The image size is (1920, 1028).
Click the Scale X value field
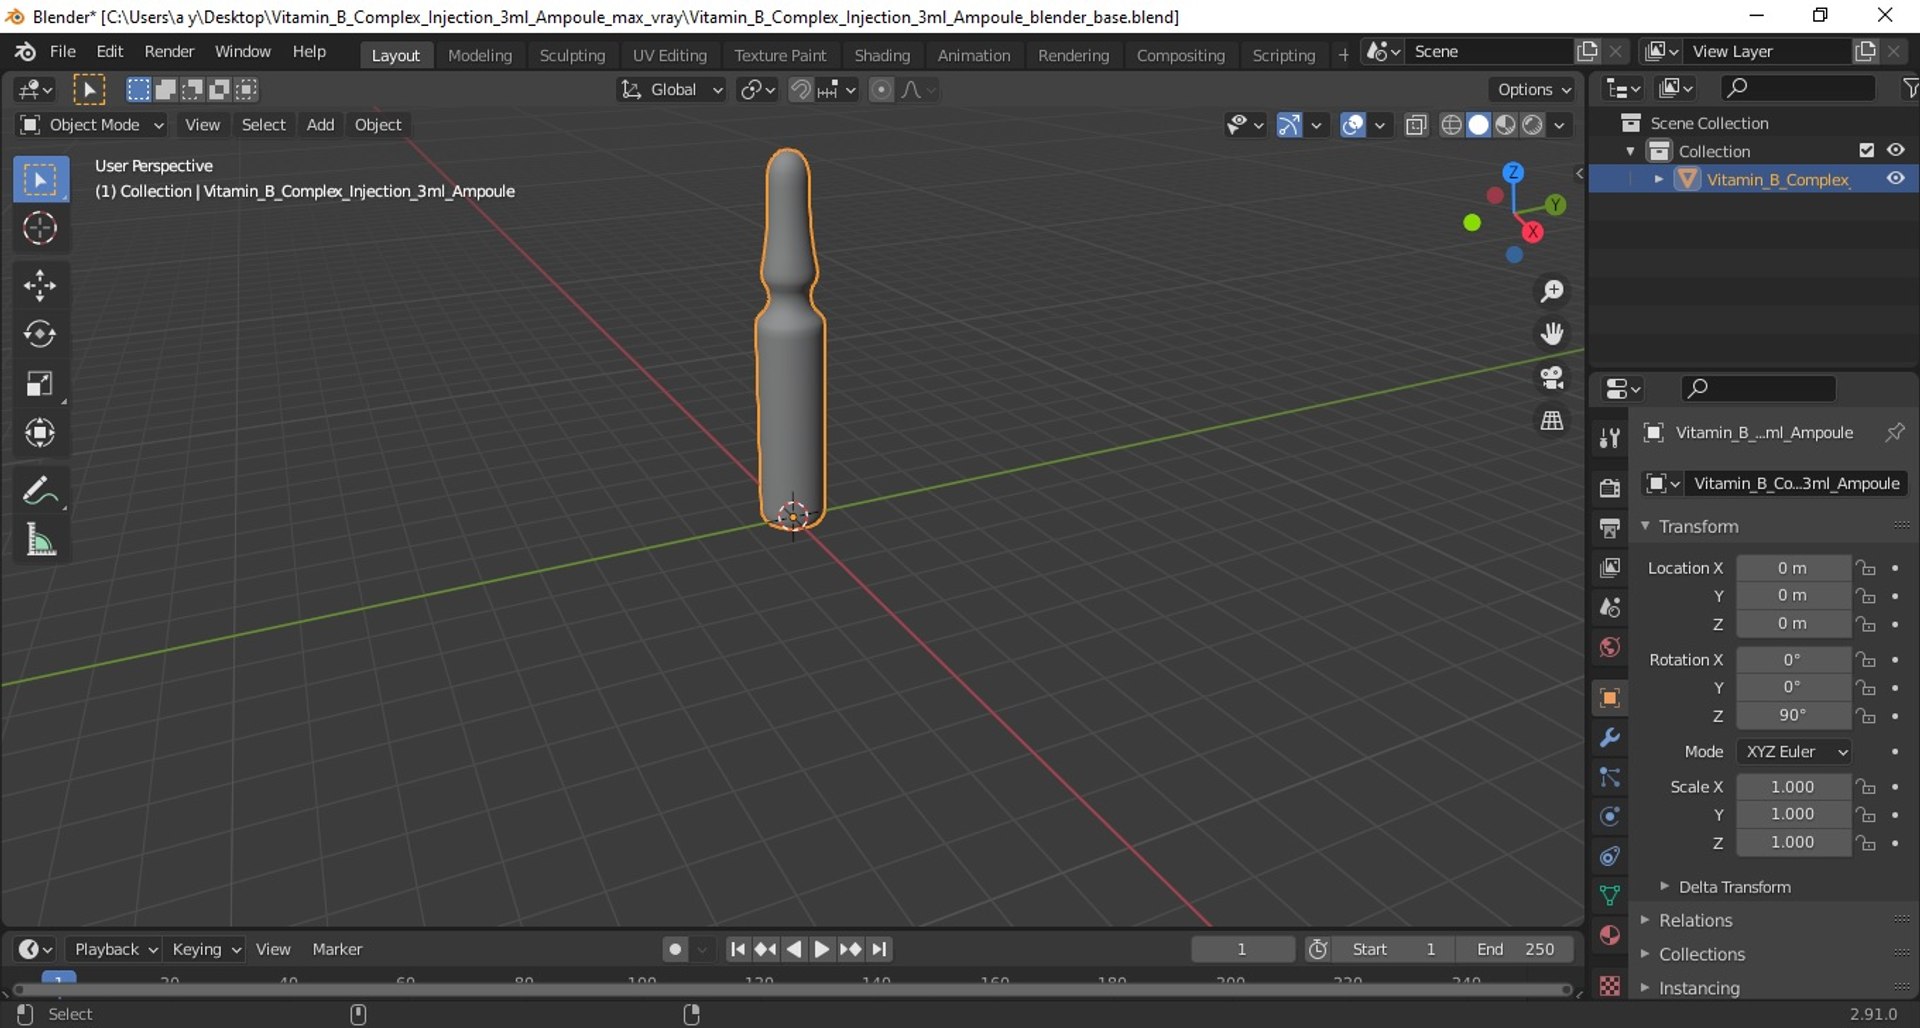1793,787
